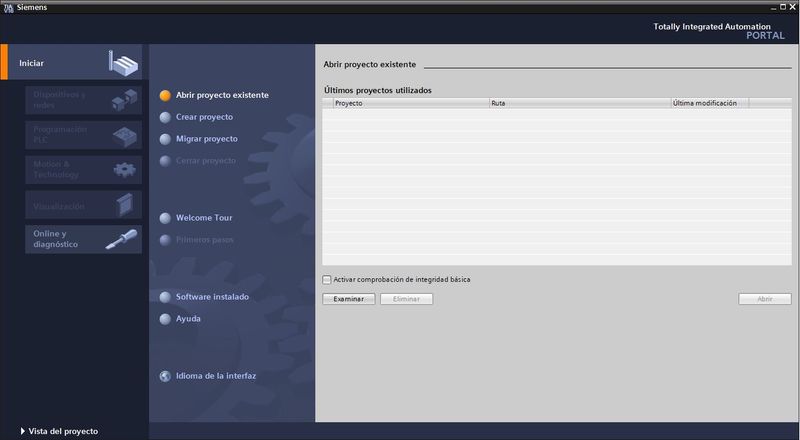Minimize the Siemens window
Image resolution: width=800 pixels, height=440 pixels.
pyautogui.click(x=774, y=7)
